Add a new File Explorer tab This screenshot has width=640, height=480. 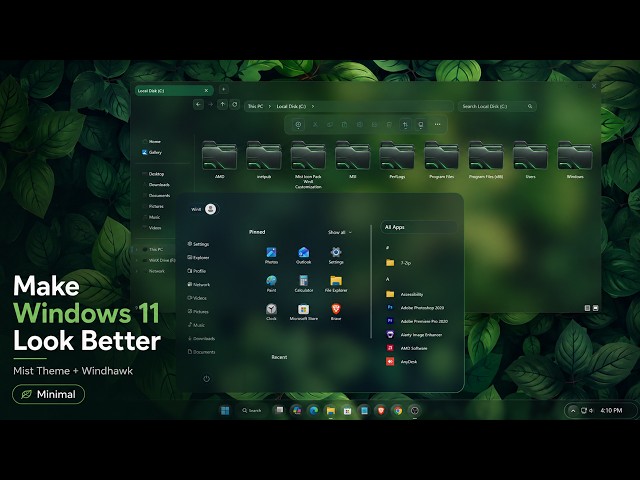tap(223, 89)
